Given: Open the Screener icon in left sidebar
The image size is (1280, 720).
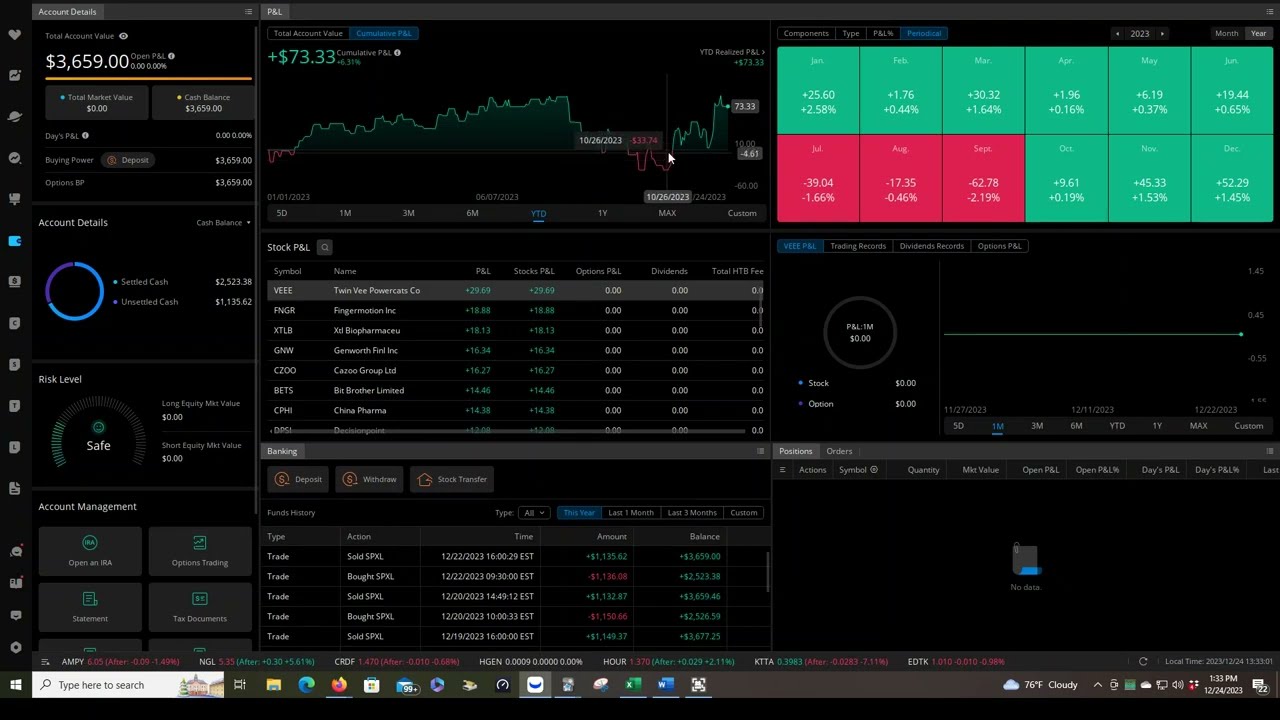Looking at the screenshot, I should coord(15,158).
